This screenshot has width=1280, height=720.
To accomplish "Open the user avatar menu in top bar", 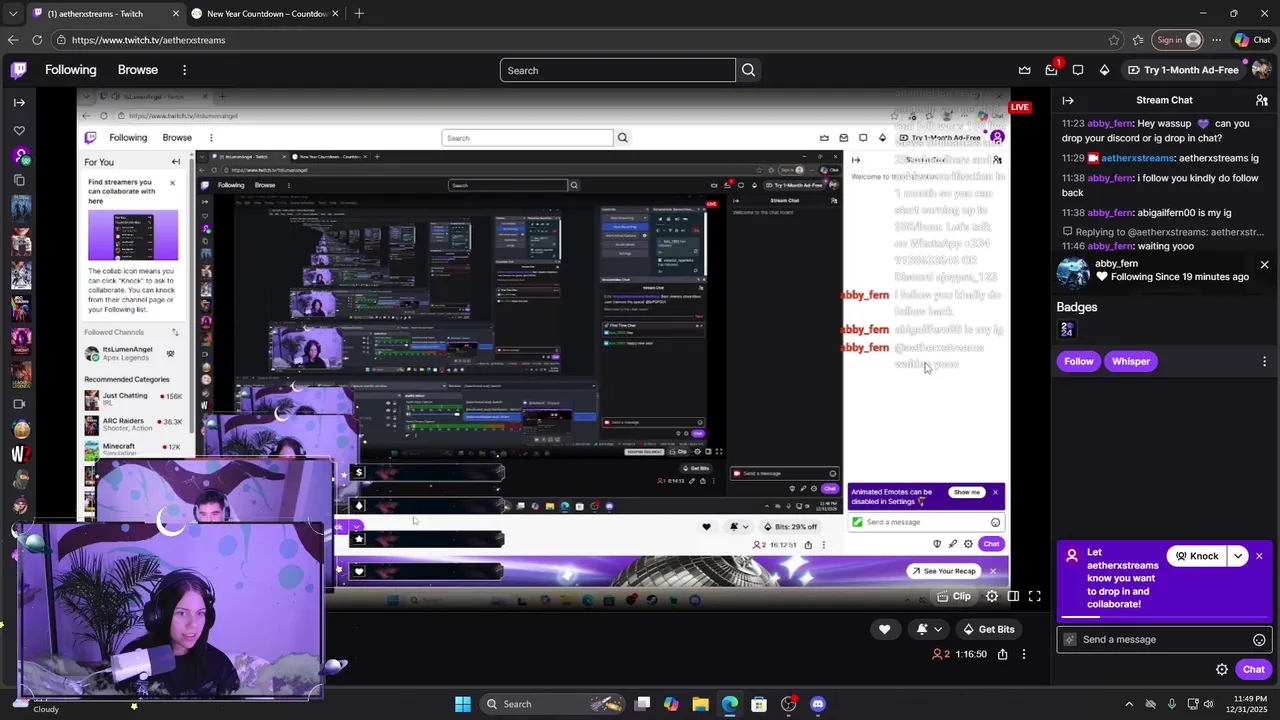I will [x=1262, y=70].
